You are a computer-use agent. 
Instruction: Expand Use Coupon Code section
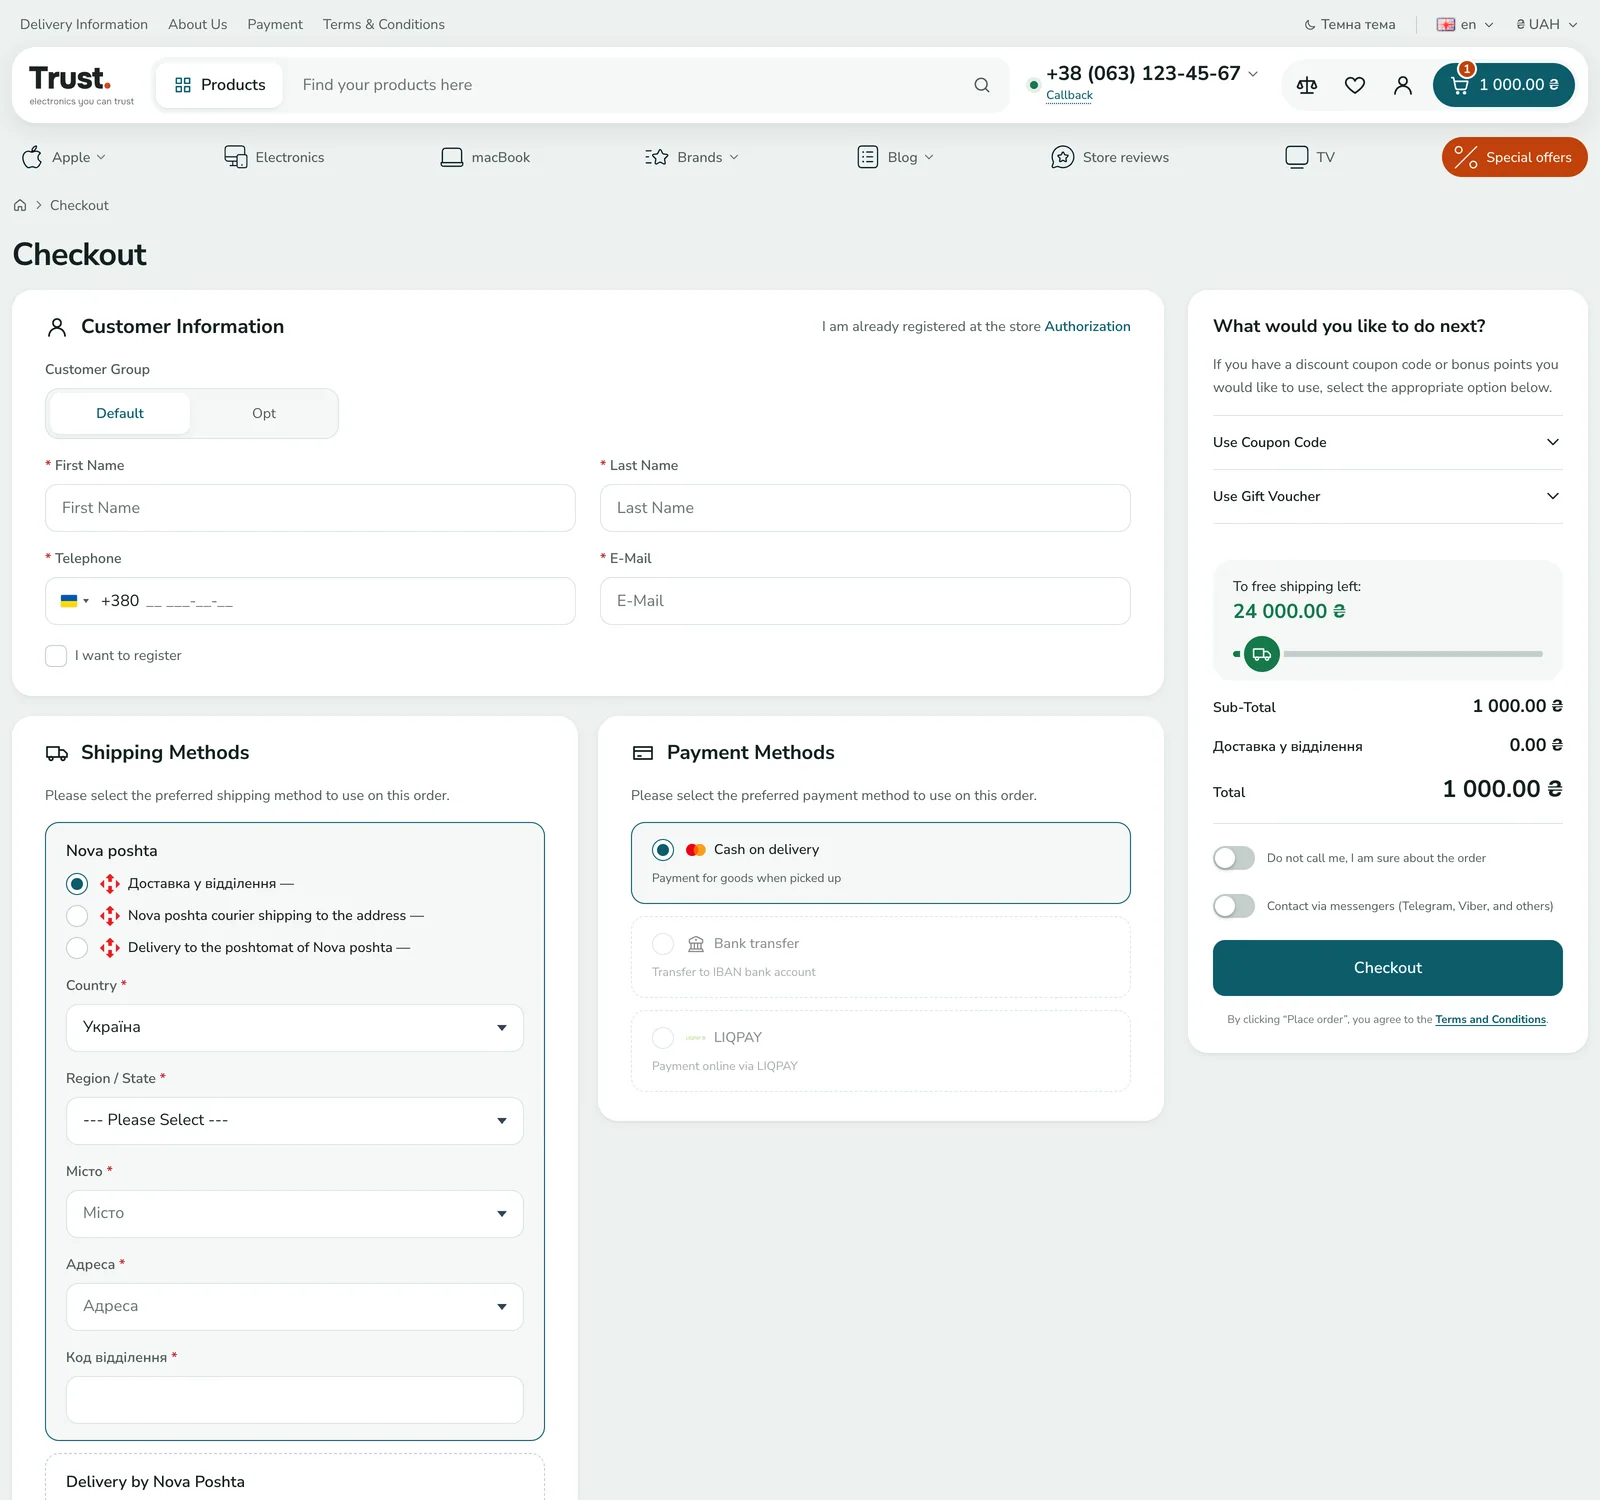pyautogui.click(x=1387, y=442)
